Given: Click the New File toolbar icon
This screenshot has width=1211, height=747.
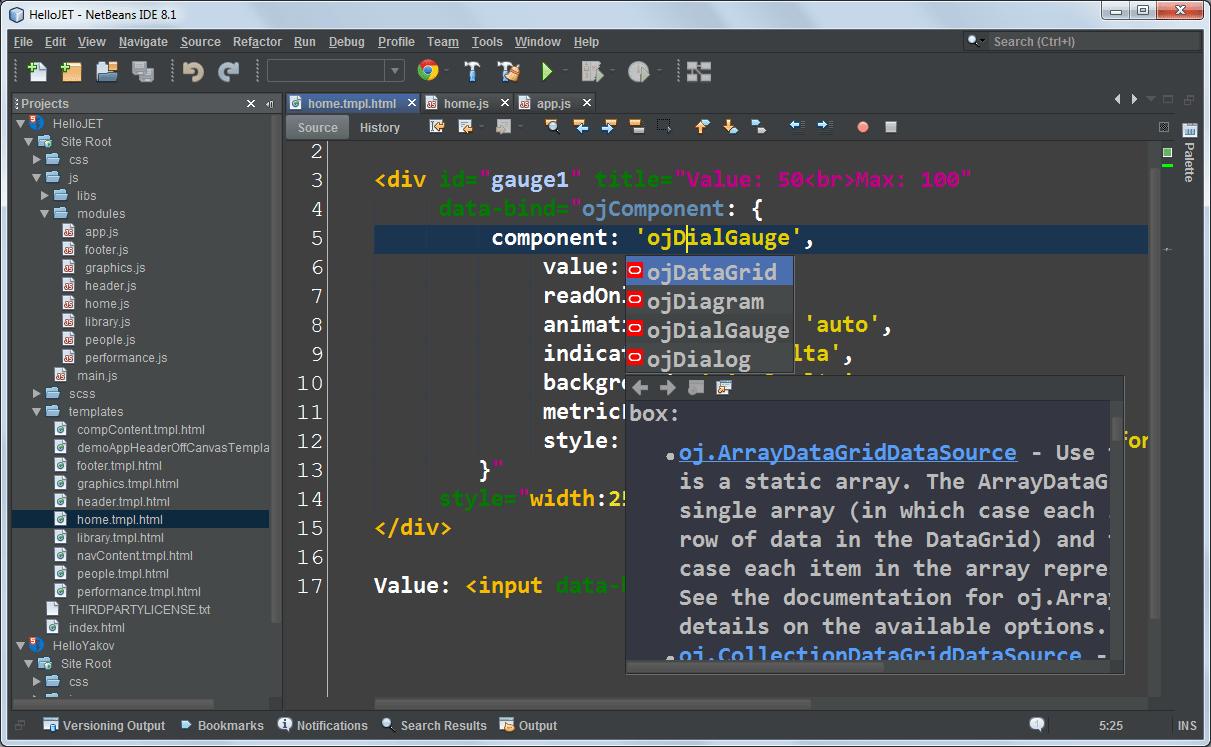Looking at the screenshot, I should 38,71.
